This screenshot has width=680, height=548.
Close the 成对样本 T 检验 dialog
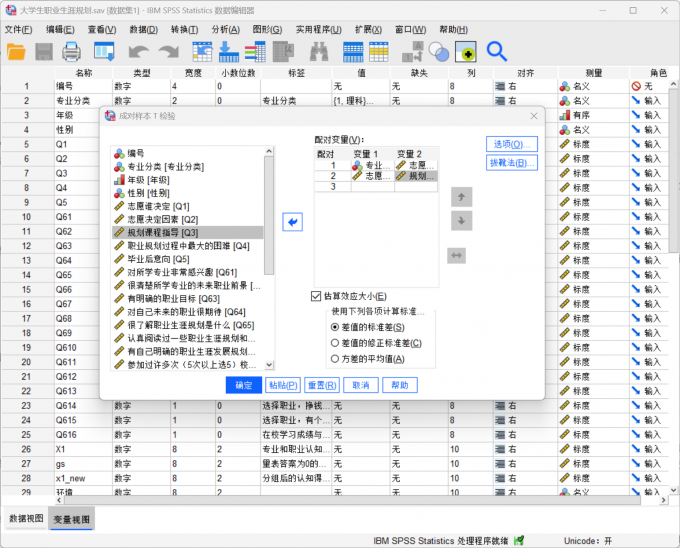point(534,116)
